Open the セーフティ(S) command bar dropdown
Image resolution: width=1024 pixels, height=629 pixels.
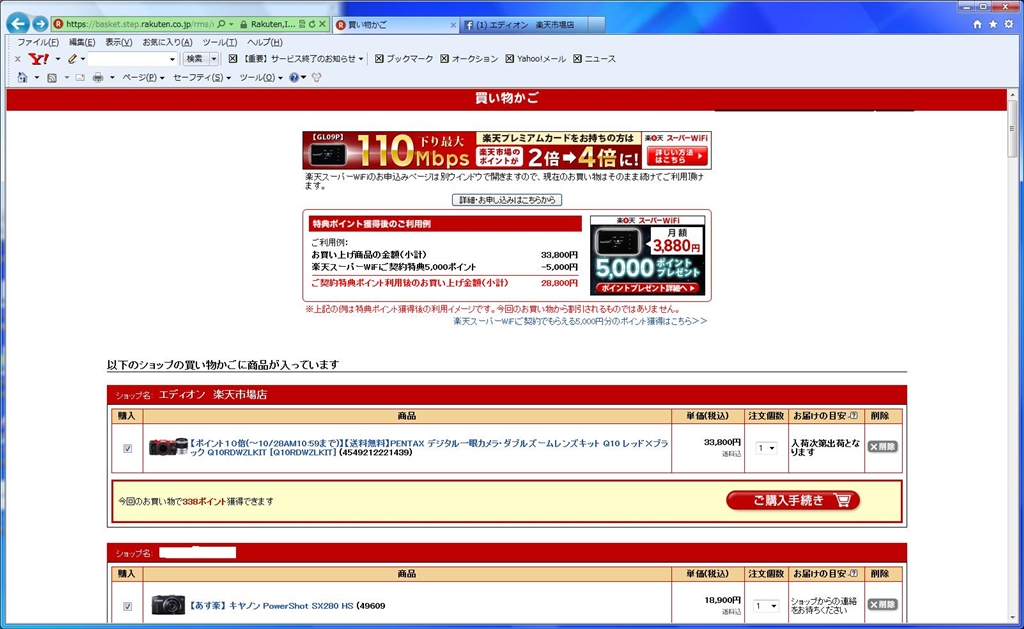pyautogui.click(x=202, y=77)
